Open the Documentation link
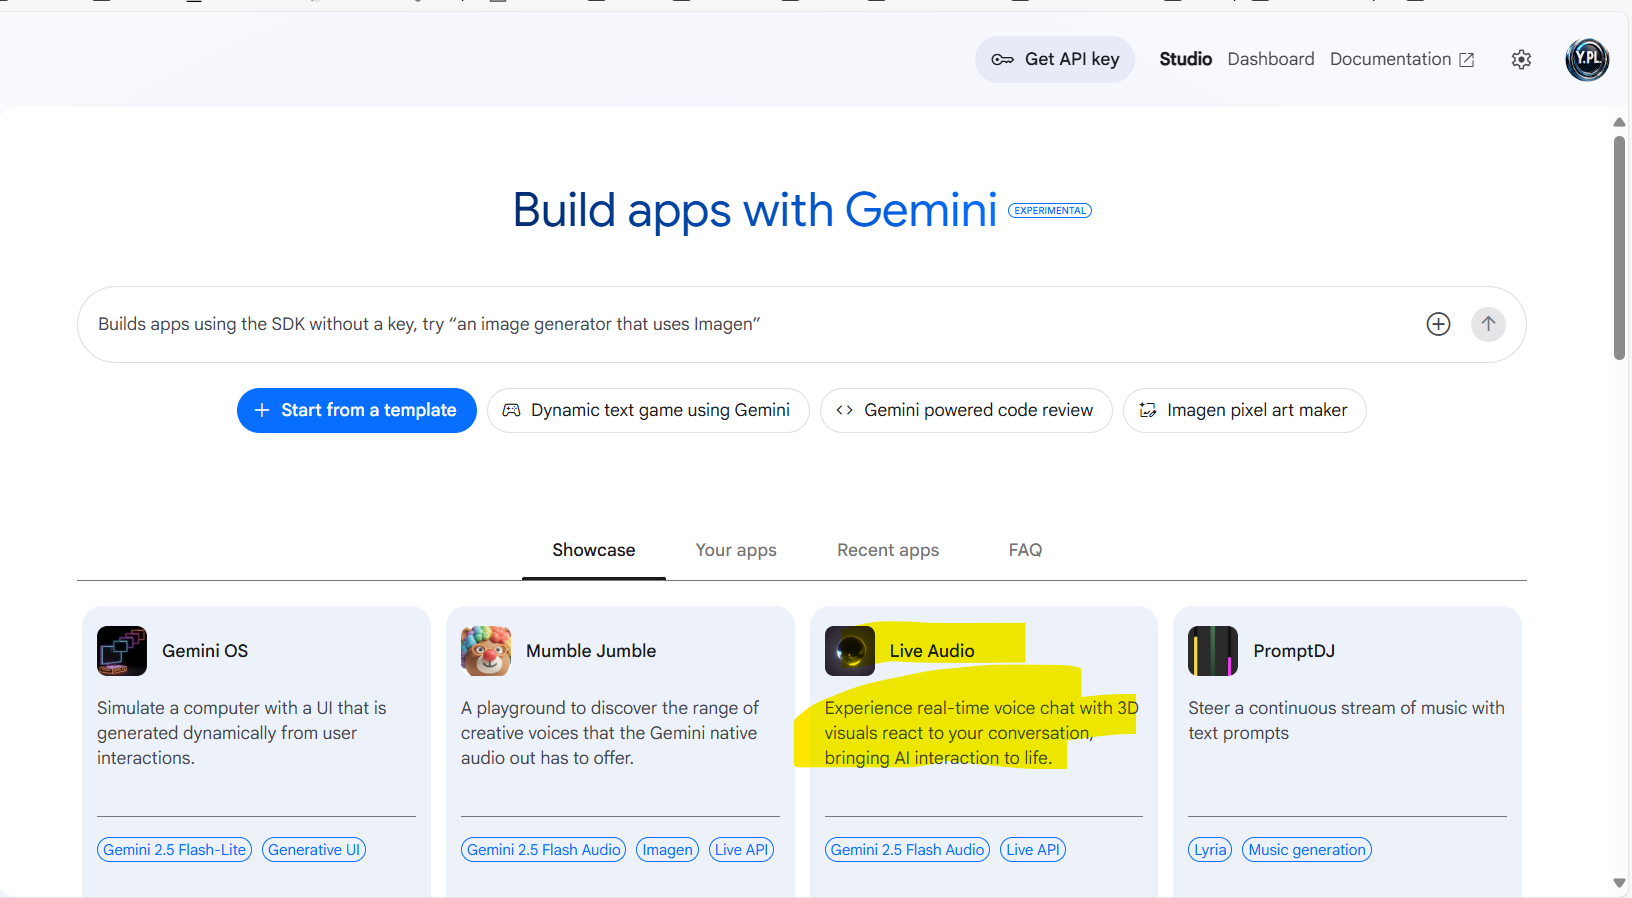 click(1401, 59)
